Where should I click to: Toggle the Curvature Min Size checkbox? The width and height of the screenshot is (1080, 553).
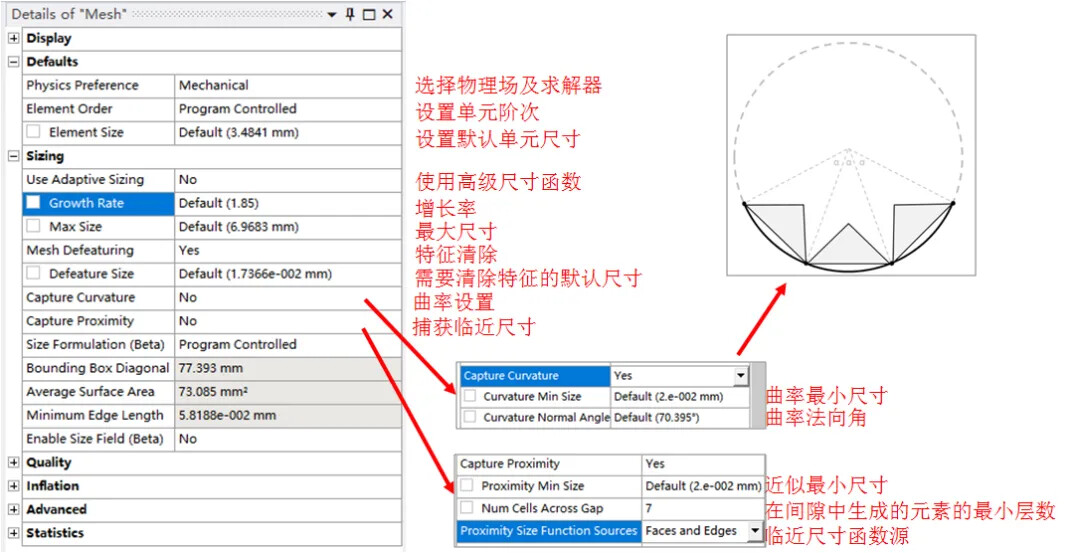(469, 396)
